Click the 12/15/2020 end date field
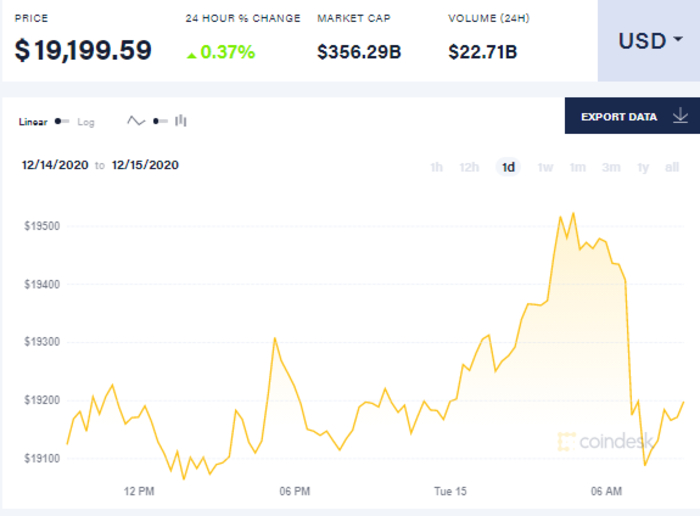The height and width of the screenshot is (516, 700). pos(145,165)
